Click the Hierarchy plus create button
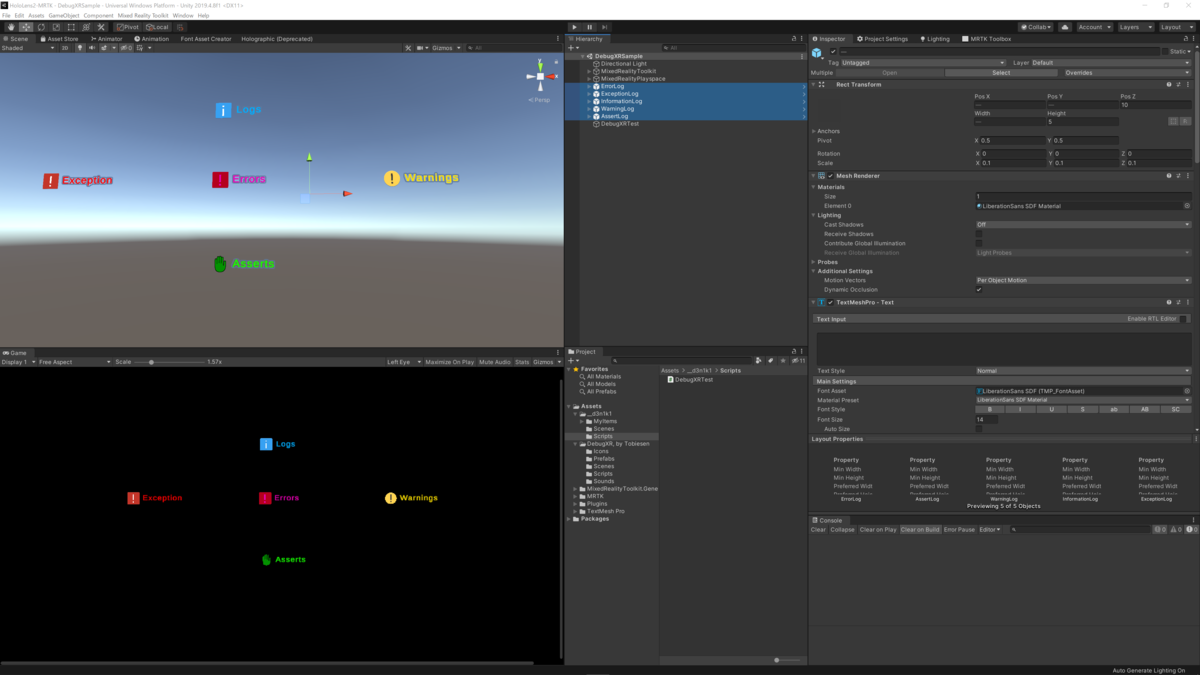 point(573,47)
